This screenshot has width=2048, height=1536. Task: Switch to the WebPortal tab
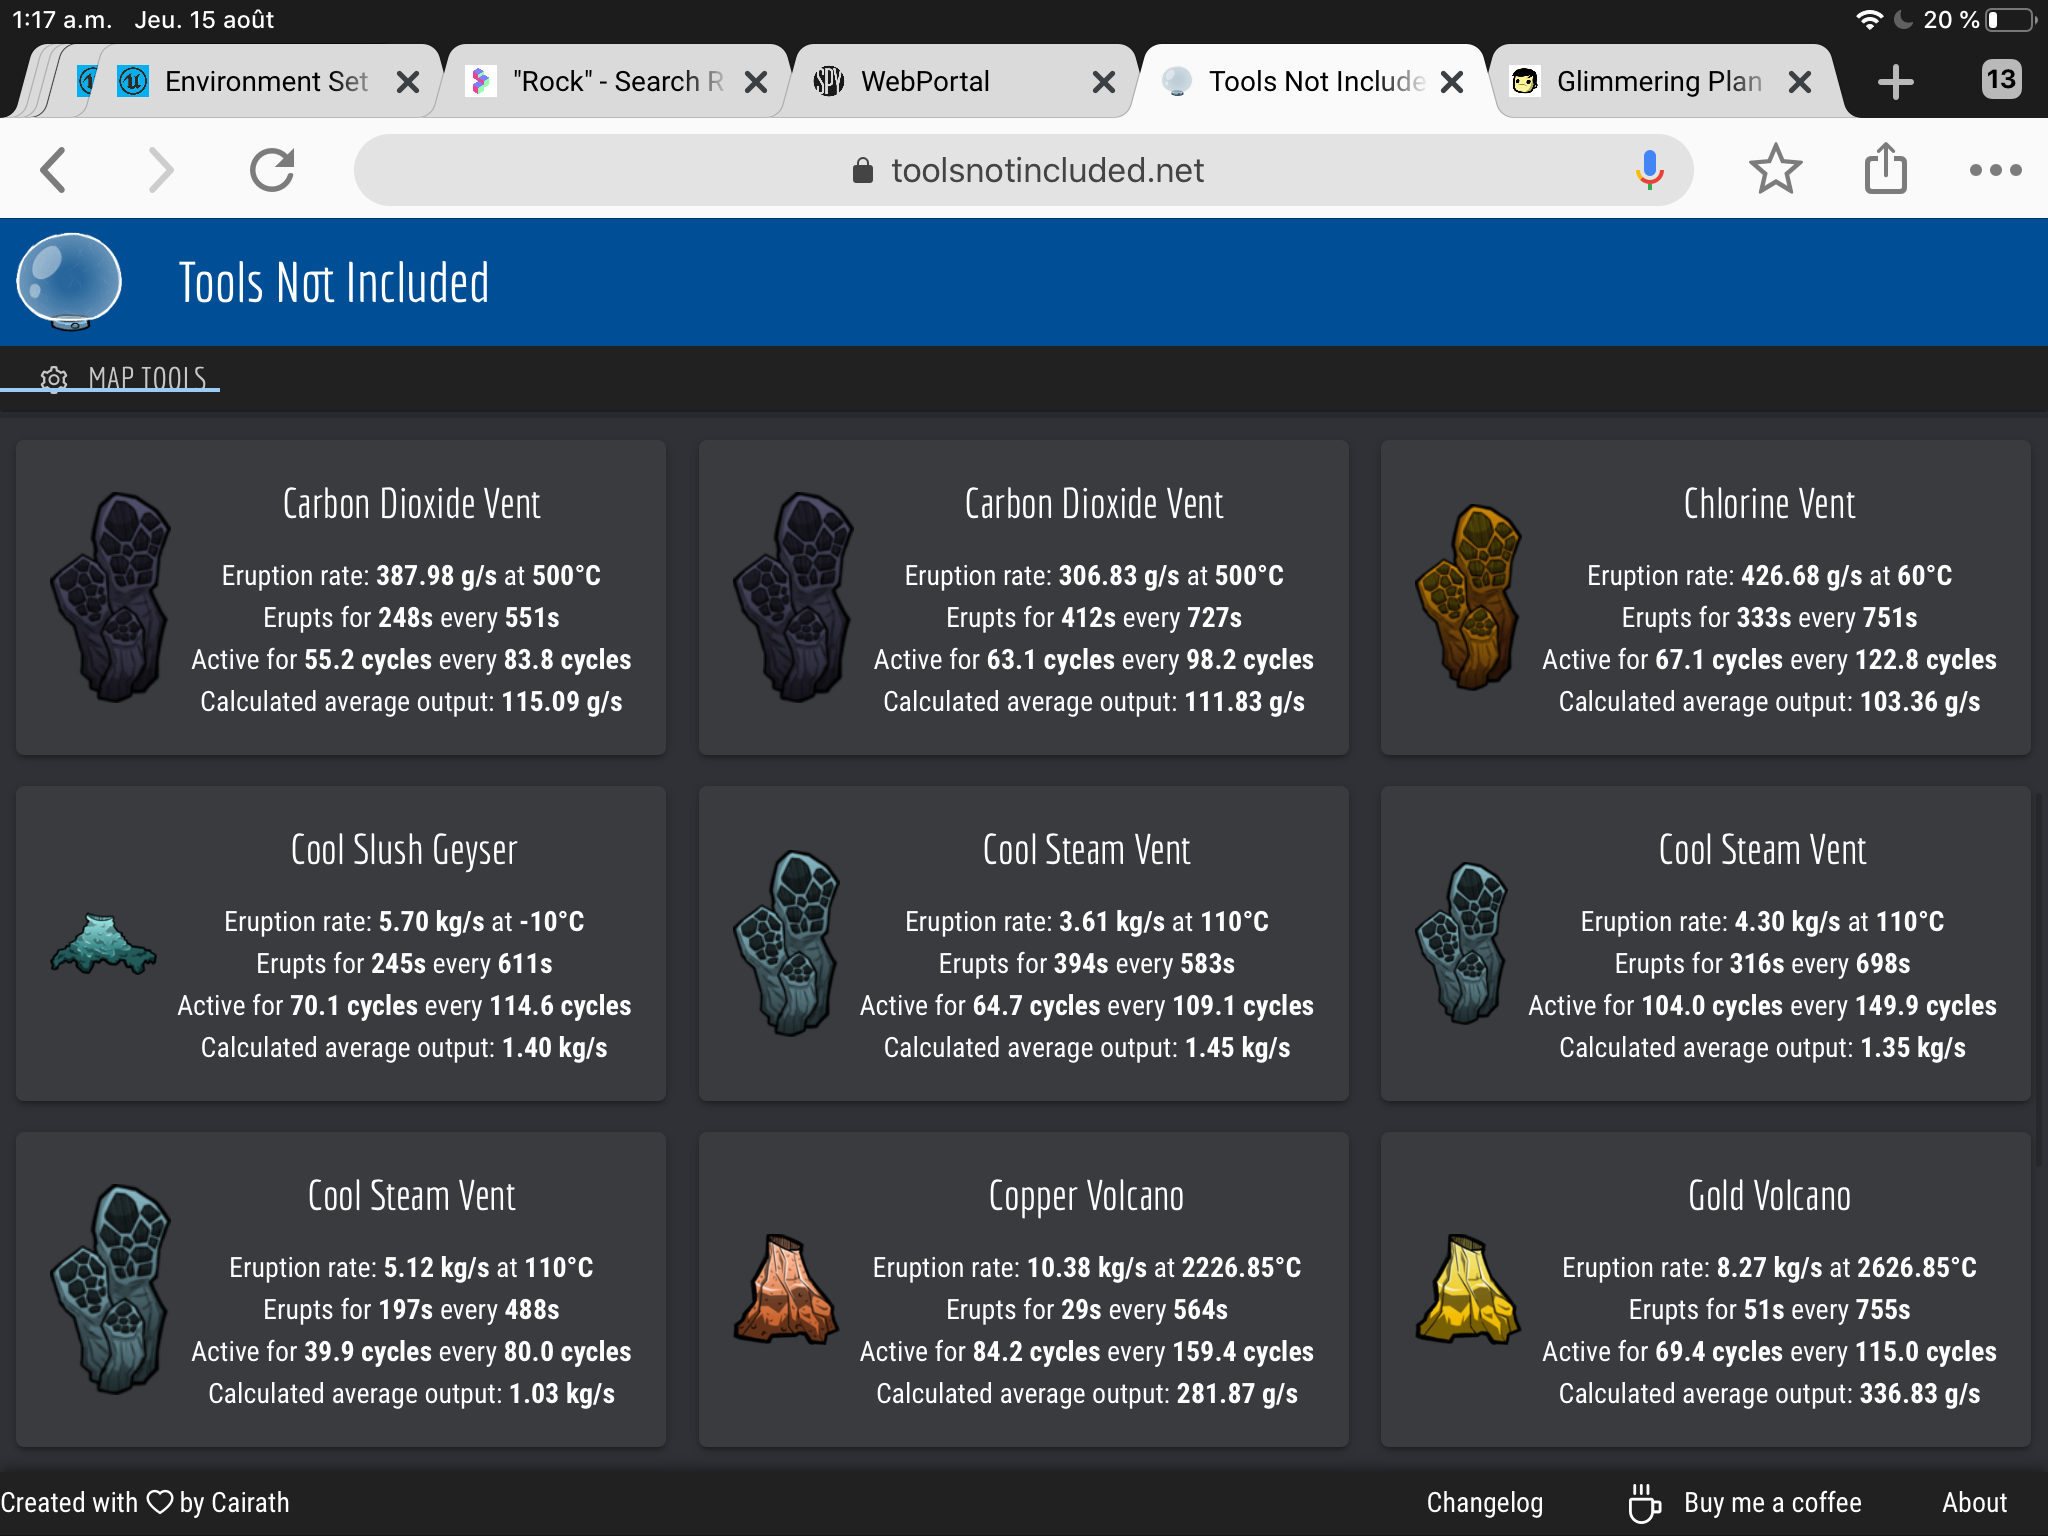[925, 82]
